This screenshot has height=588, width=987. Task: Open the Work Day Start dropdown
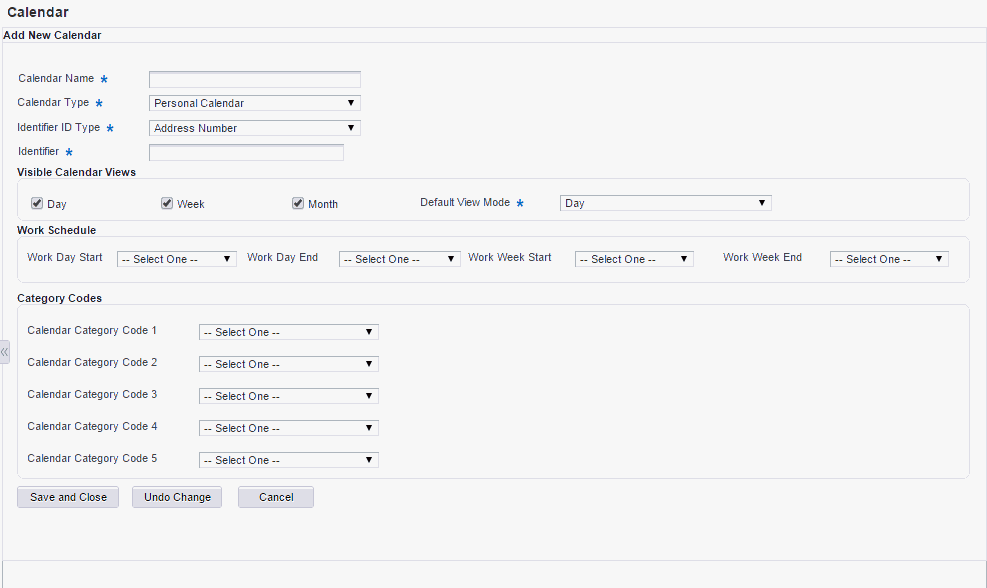(177, 259)
